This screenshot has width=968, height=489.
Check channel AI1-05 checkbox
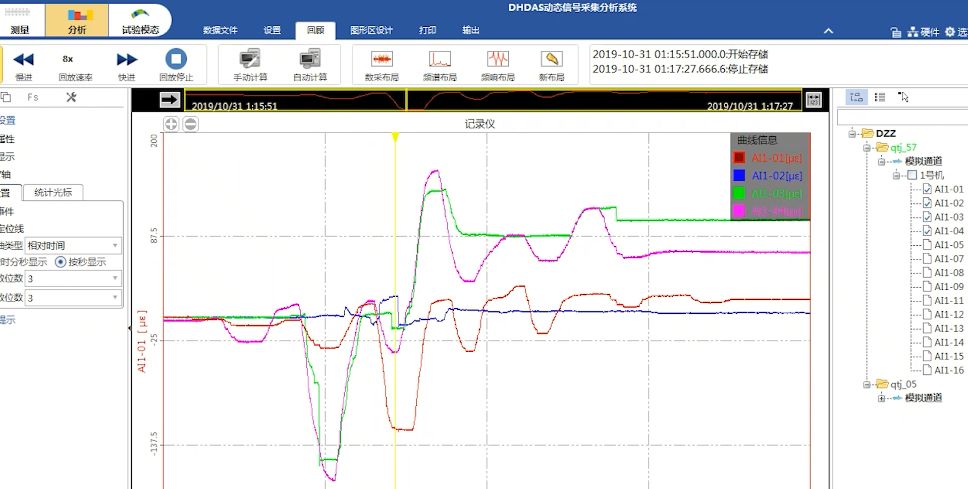point(927,244)
